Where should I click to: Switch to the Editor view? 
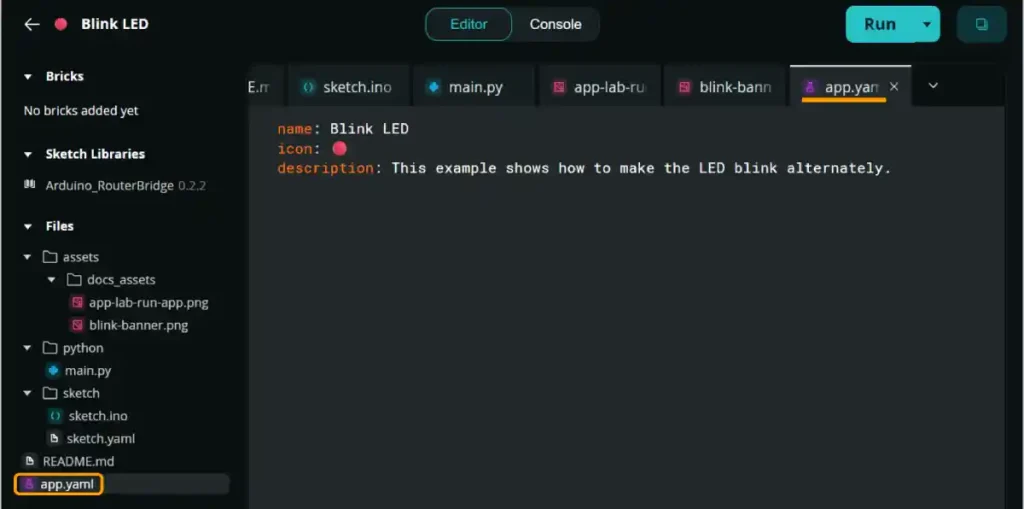pyautogui.click(x=469, y=24)
